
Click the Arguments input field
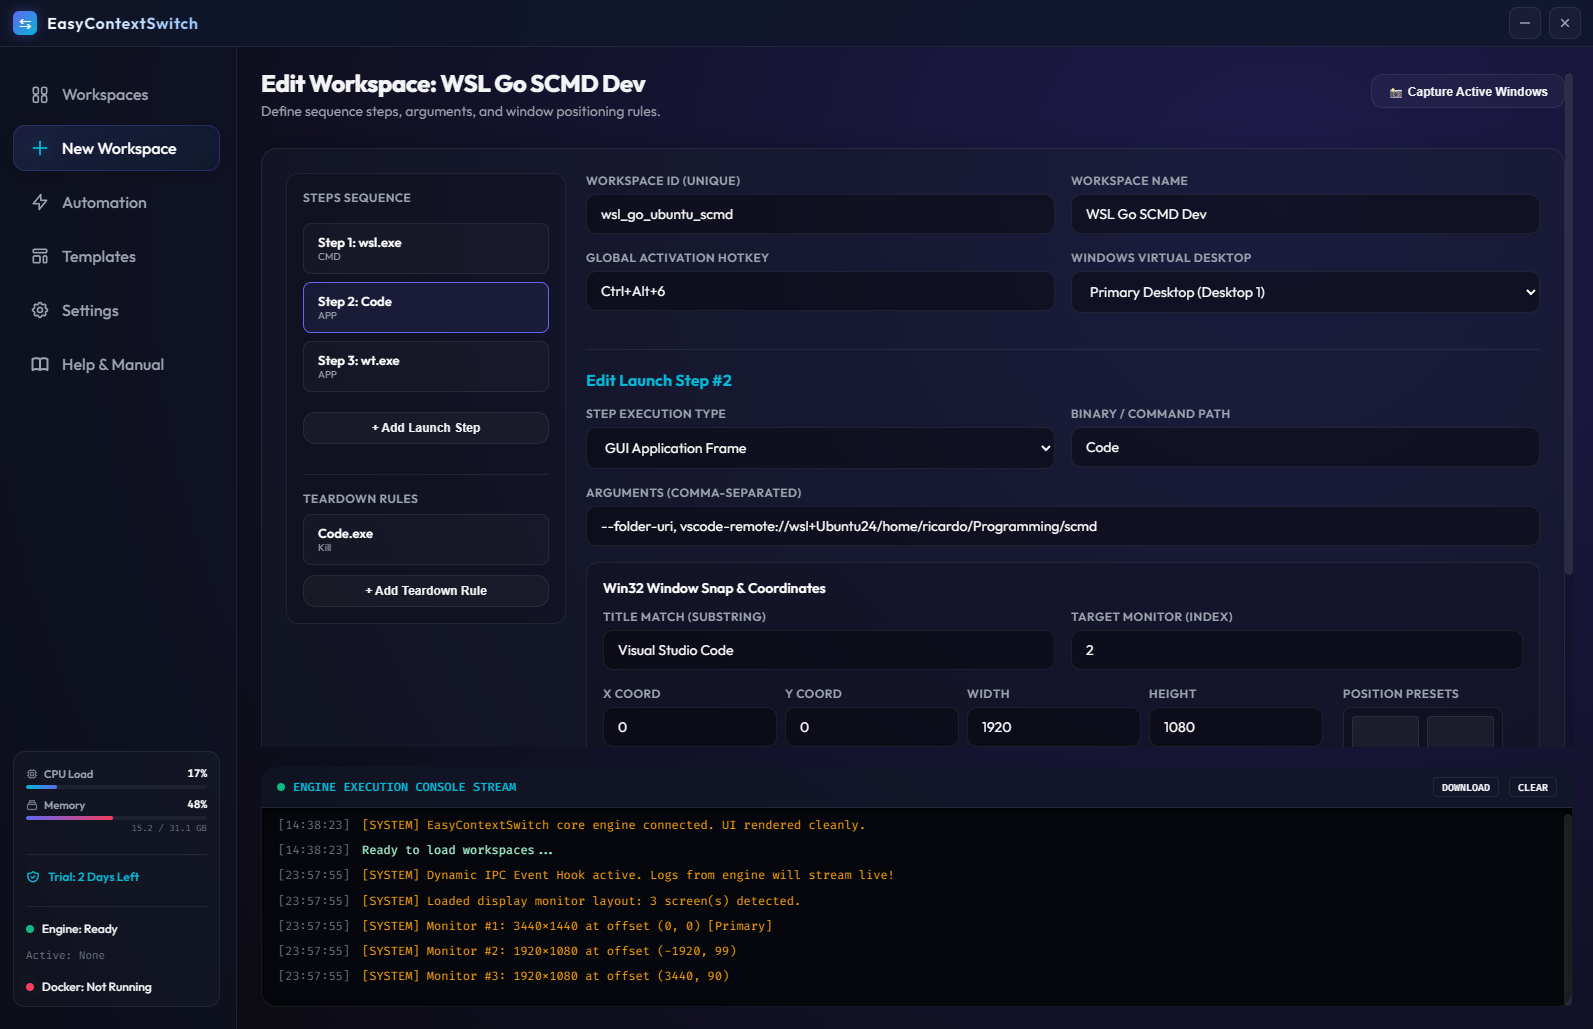pos(1063,526)
